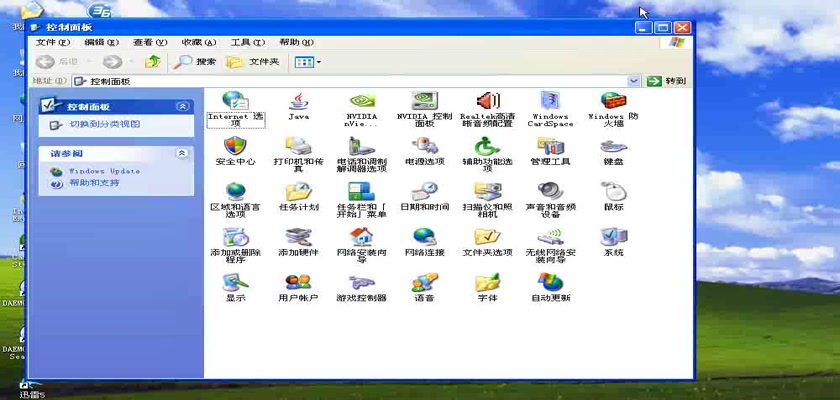Open the 任务计划 icon
Screen dimensions: 840x400
point(298,191)
